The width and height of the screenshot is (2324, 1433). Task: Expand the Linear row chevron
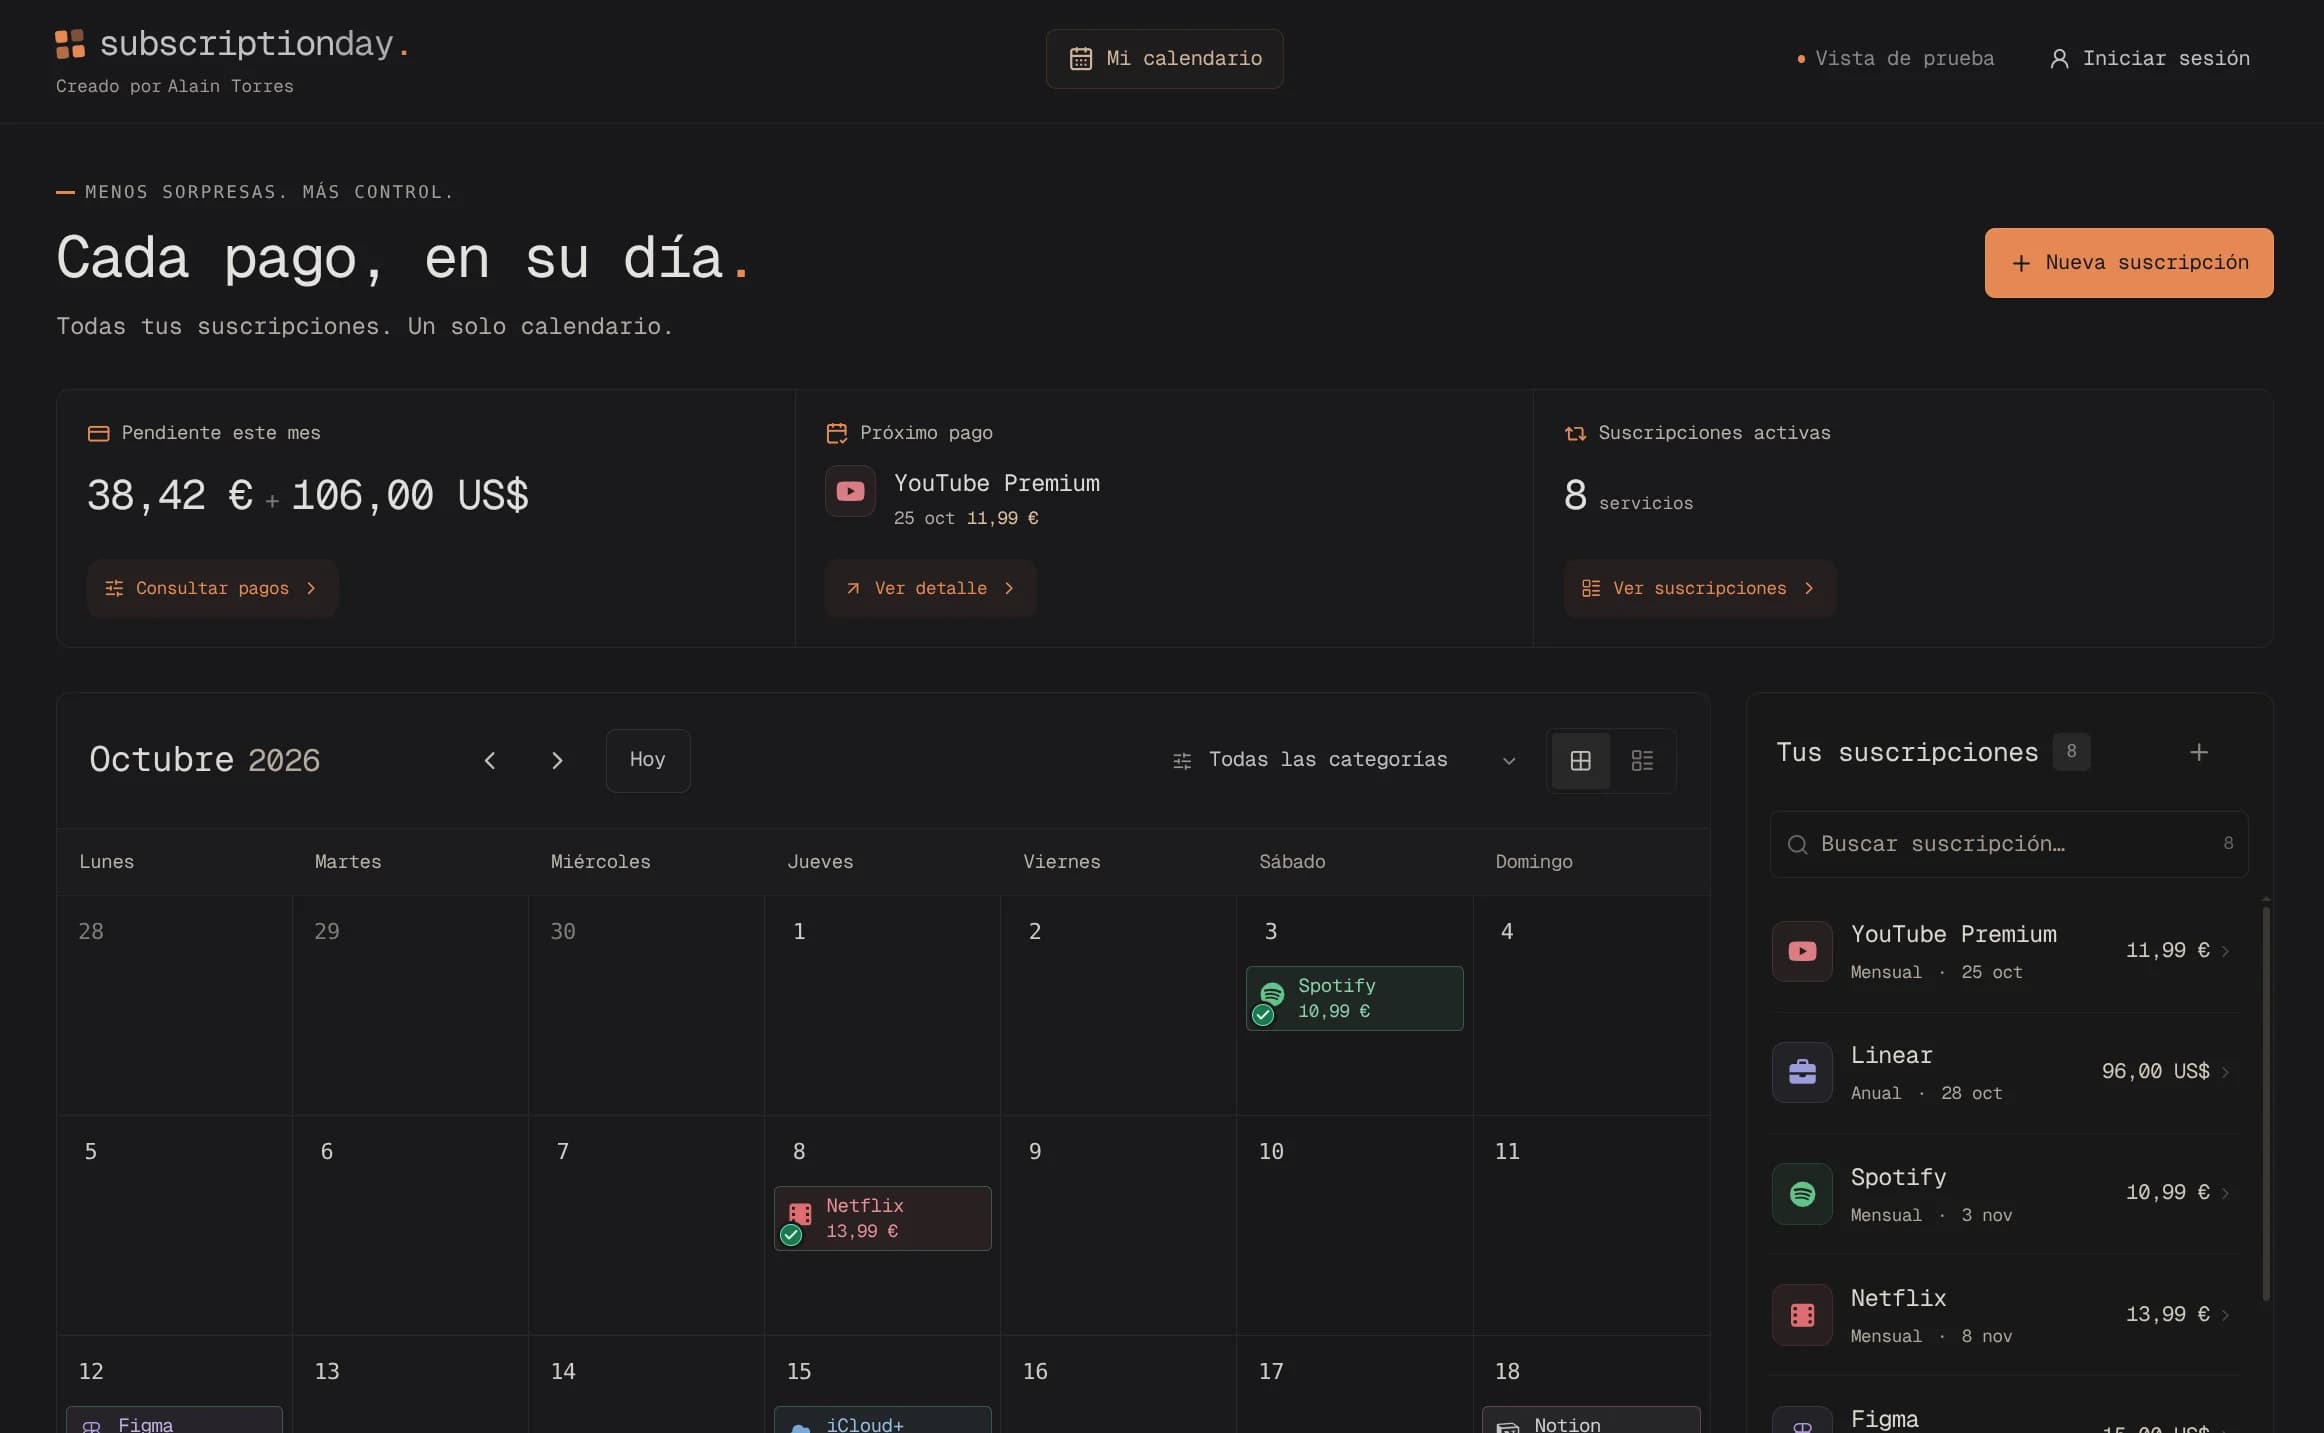pyautogui.click(x=2225, y=1072)
